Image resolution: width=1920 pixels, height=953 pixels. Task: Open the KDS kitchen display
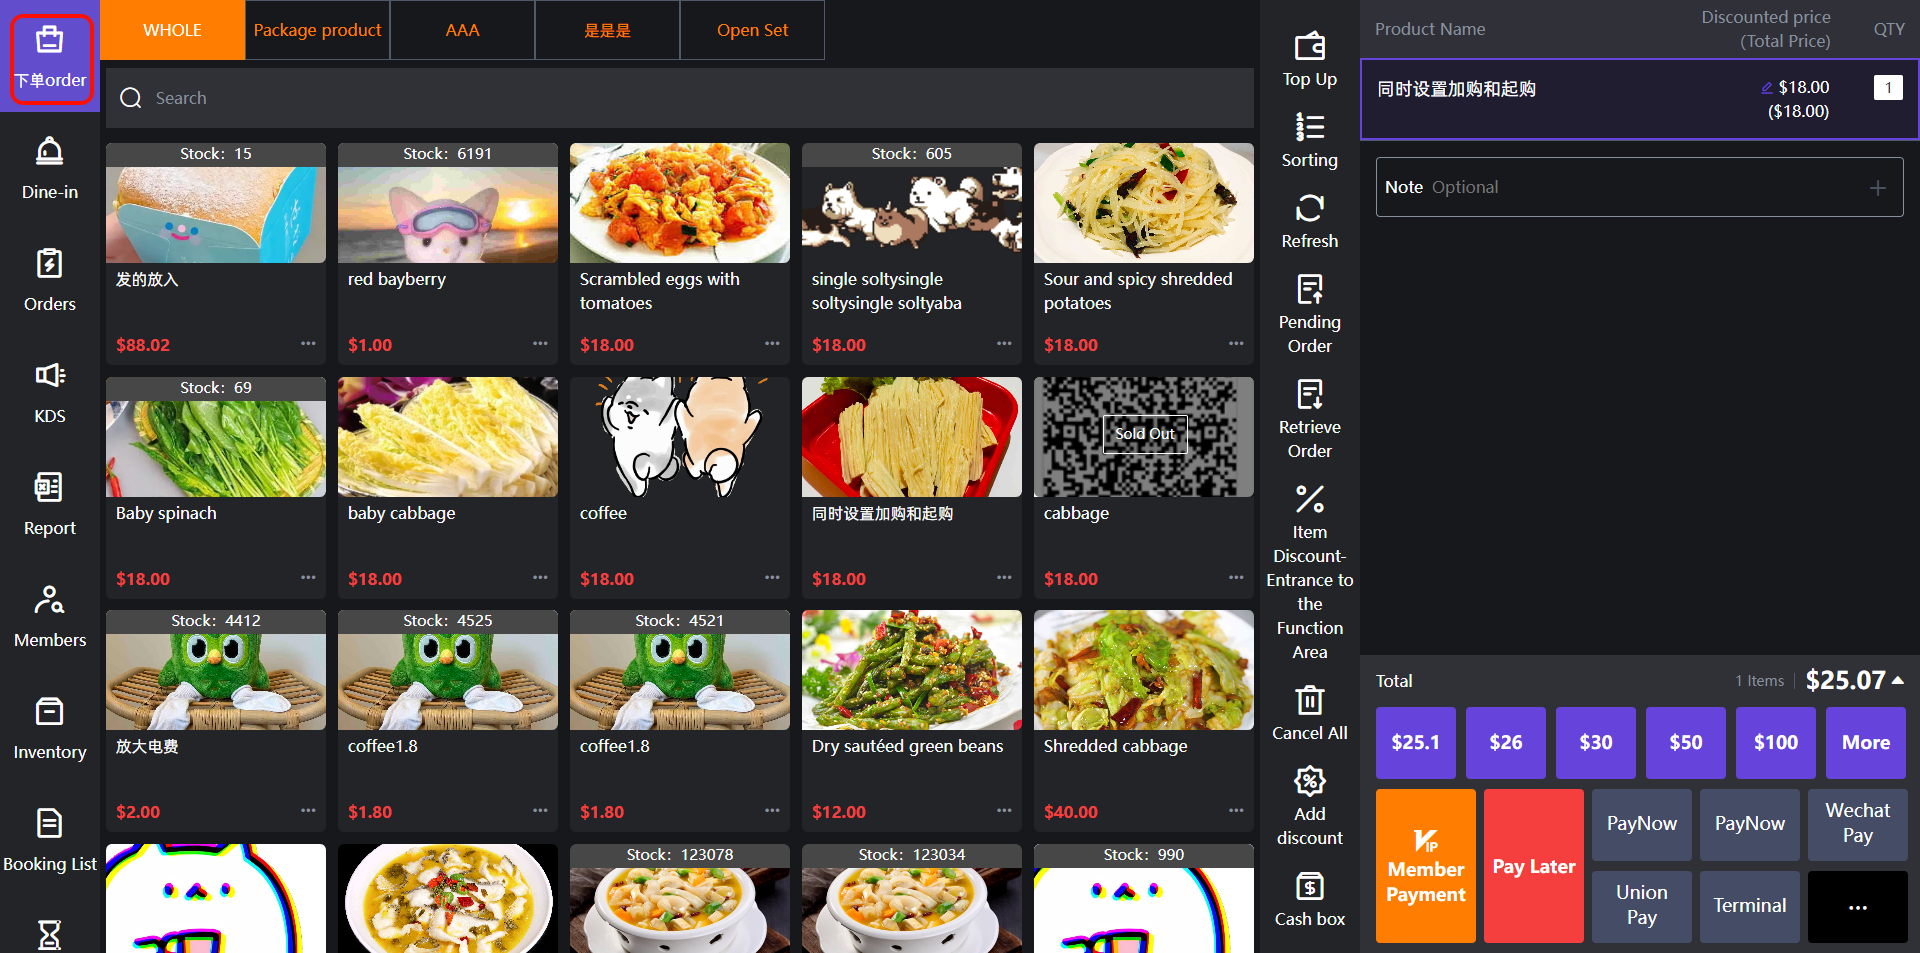click(x=49, y=392)
